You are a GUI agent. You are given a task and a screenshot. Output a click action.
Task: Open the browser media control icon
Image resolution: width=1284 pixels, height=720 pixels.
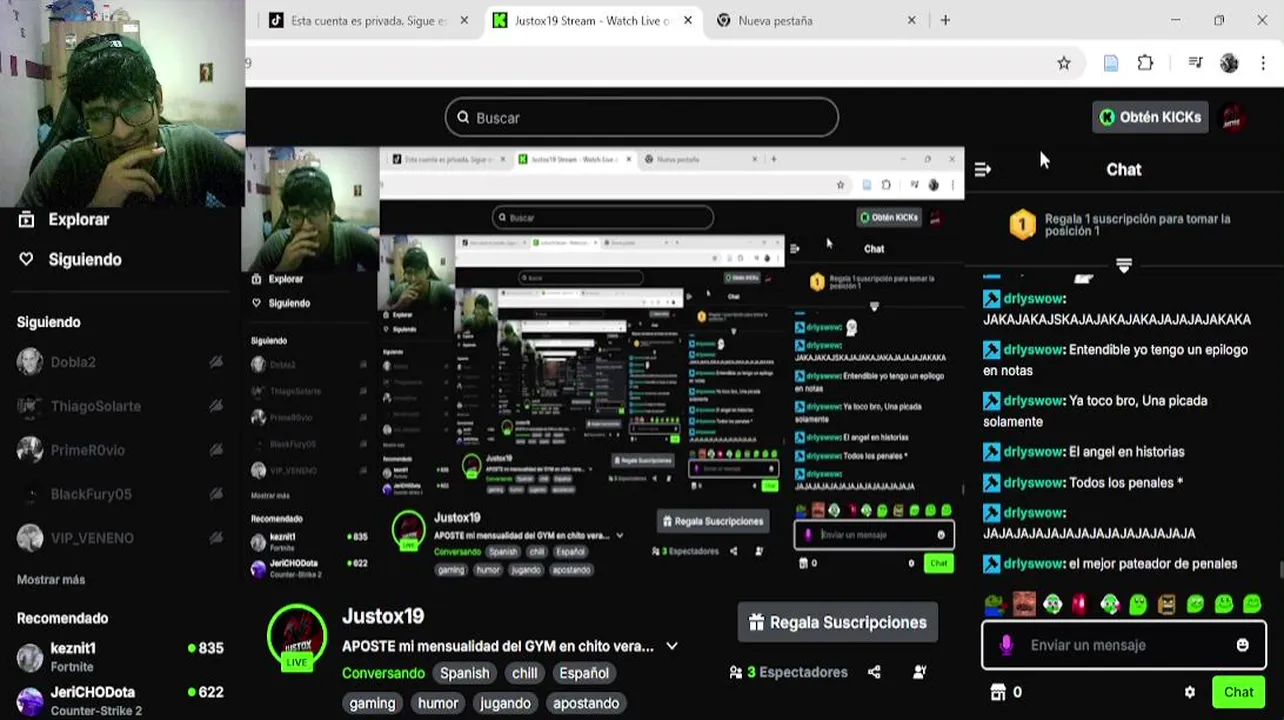1195,63
